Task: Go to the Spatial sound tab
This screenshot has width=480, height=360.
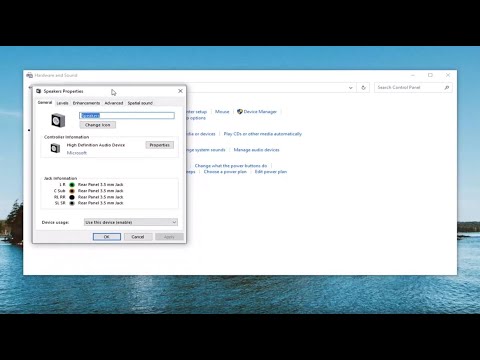Action: point(140,103)
